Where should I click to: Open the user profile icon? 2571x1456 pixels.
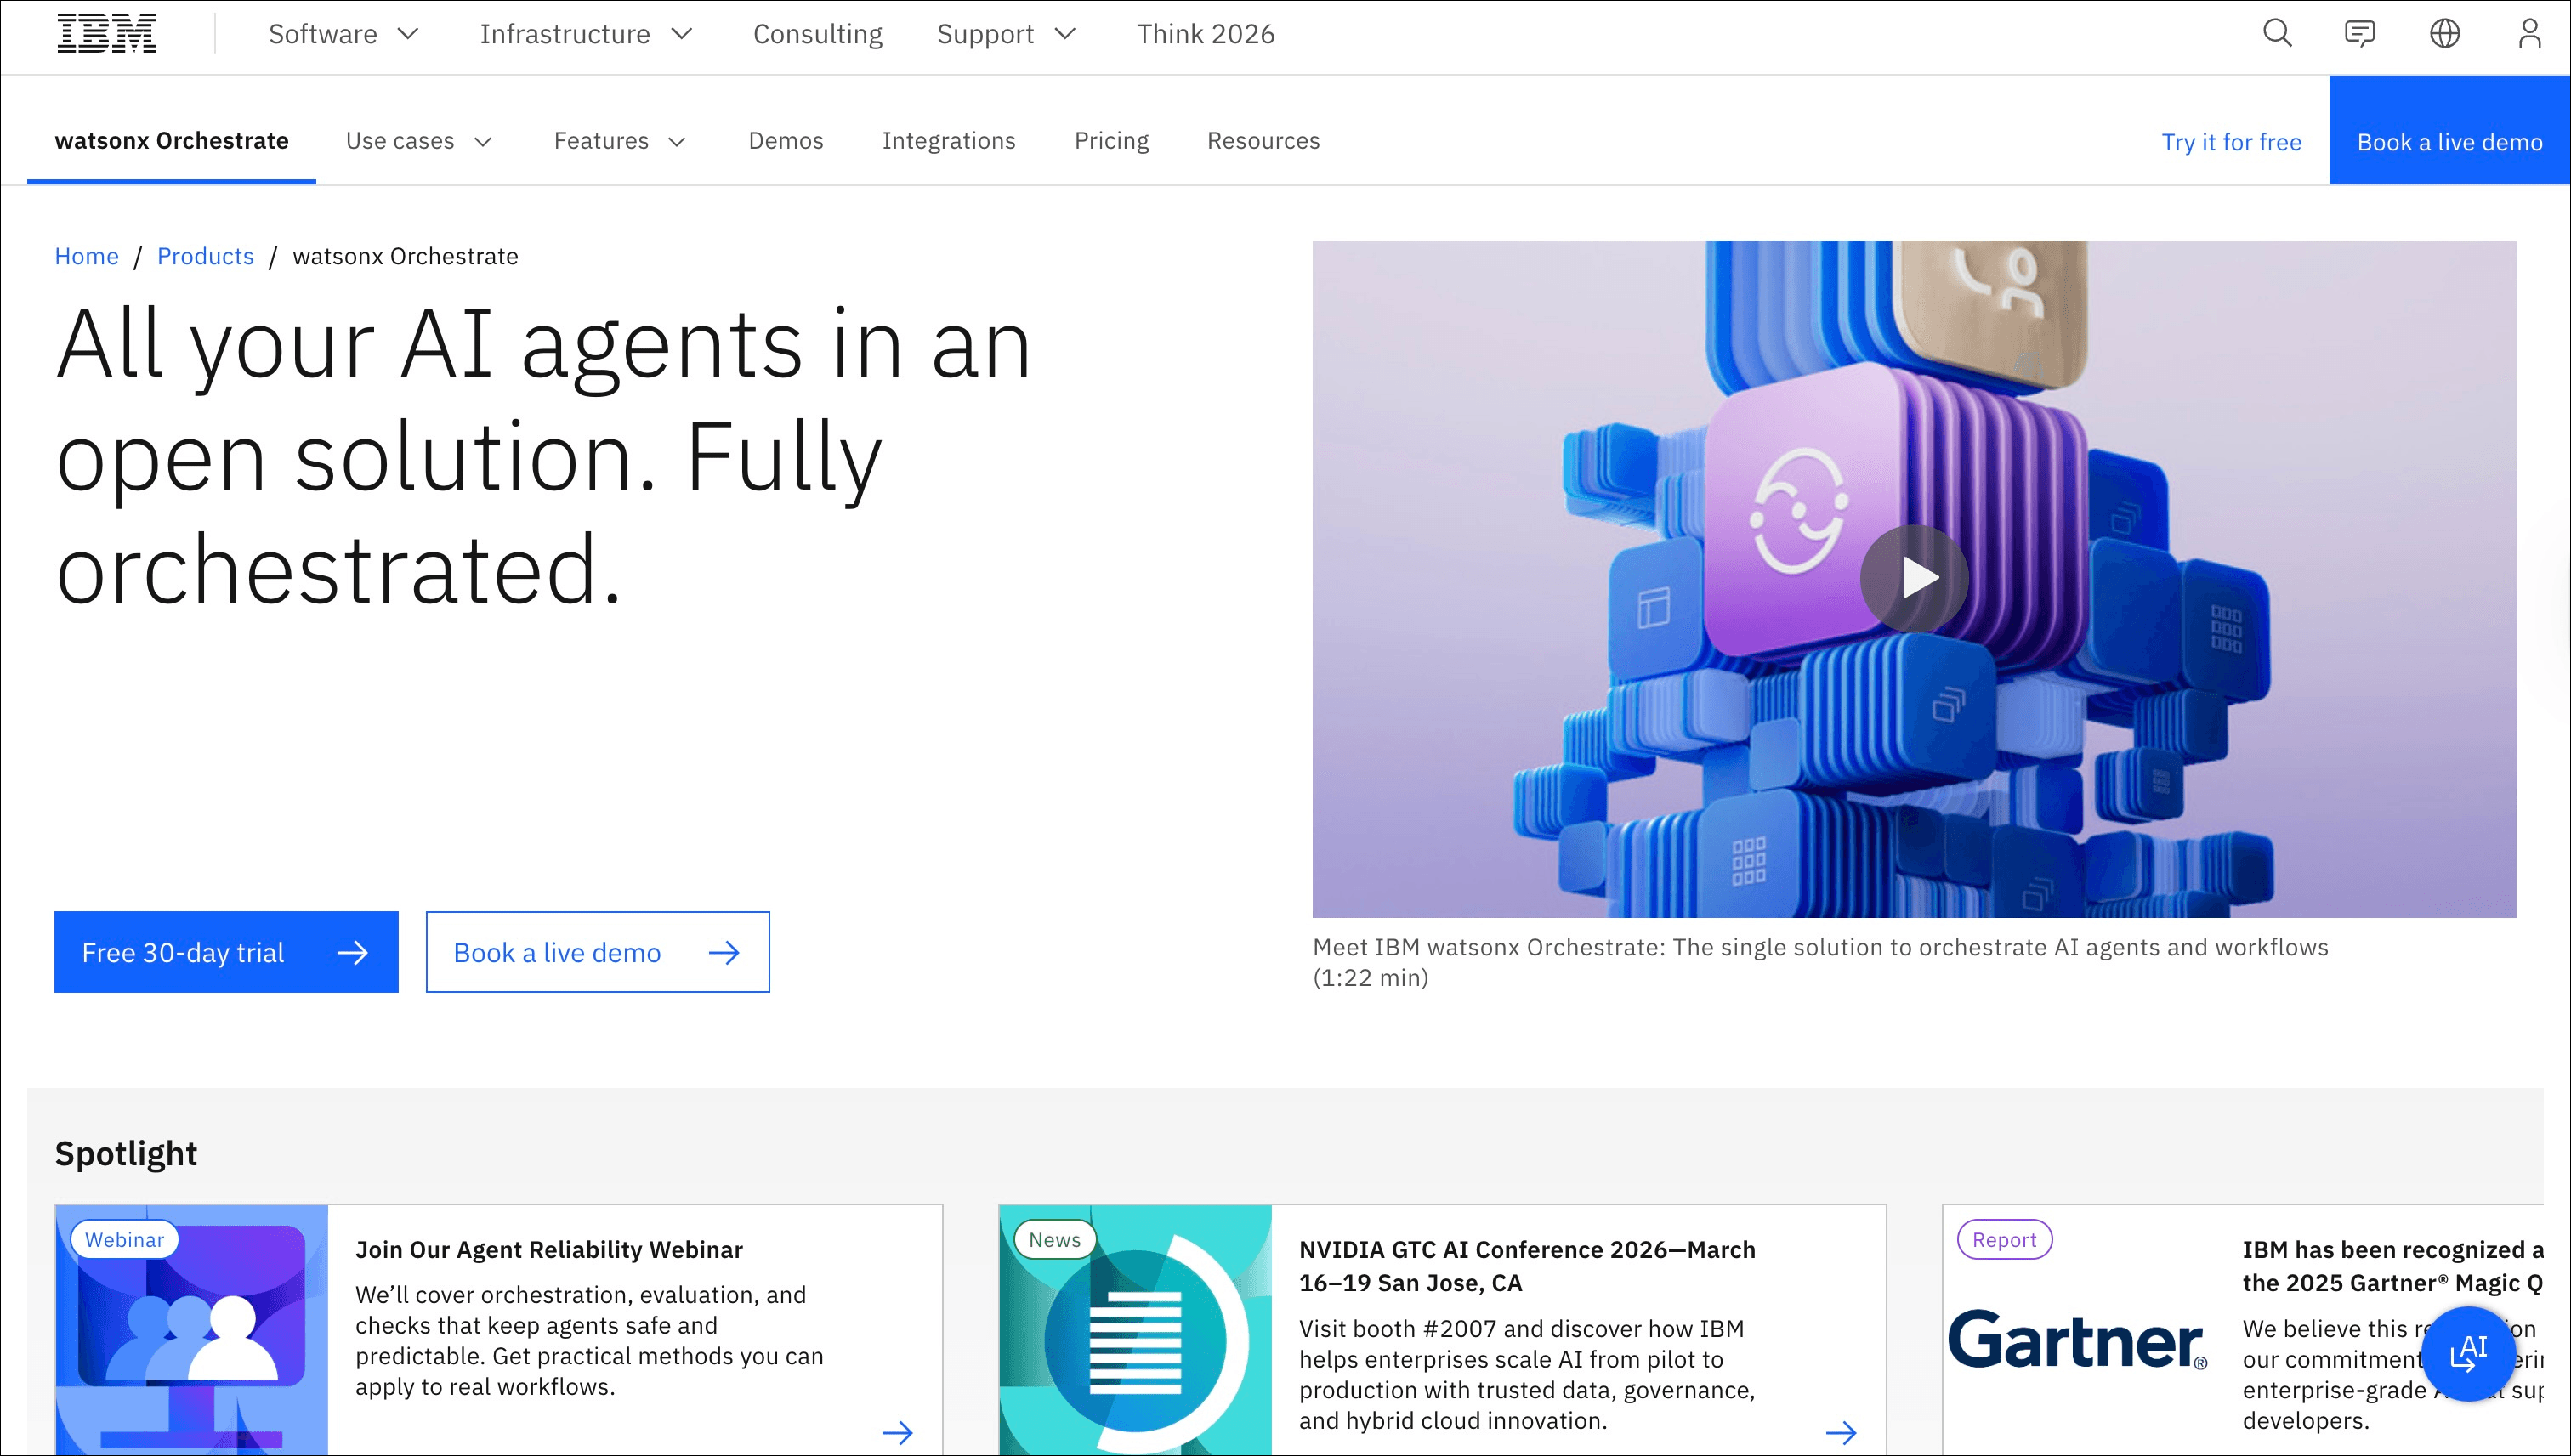click(x=2529, y=34)
